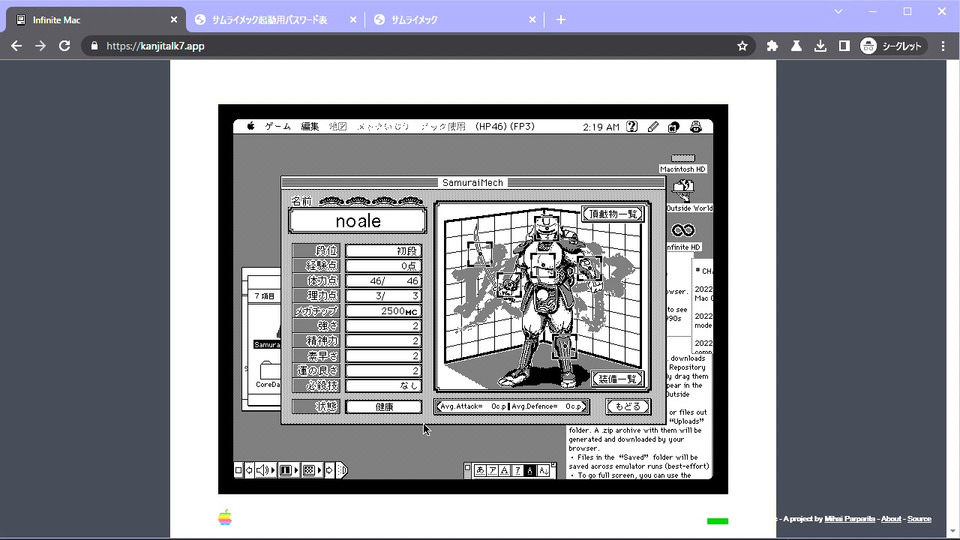Switch to the サムライメック起動用パスワード表 browser tab
This screenshot has height=540, width=960.
pyautogui.click(x=269, y=20)
